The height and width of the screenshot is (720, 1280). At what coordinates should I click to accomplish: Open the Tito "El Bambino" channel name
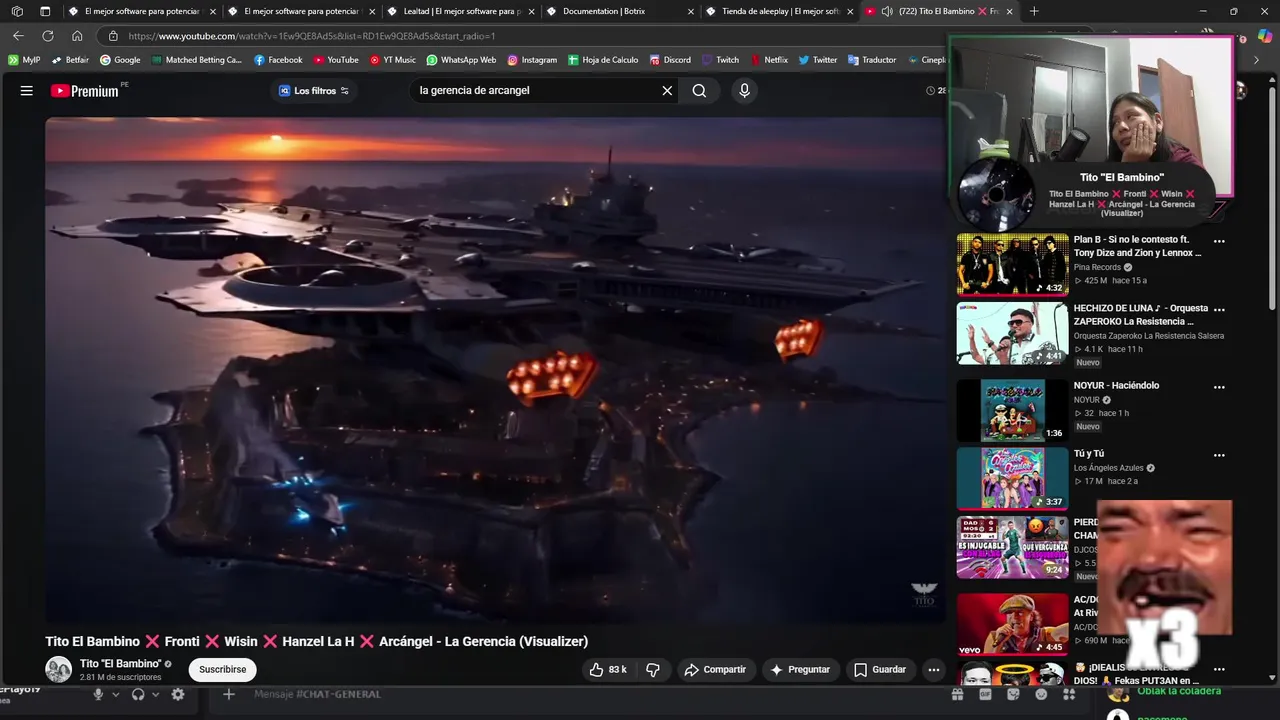[120, 664]
